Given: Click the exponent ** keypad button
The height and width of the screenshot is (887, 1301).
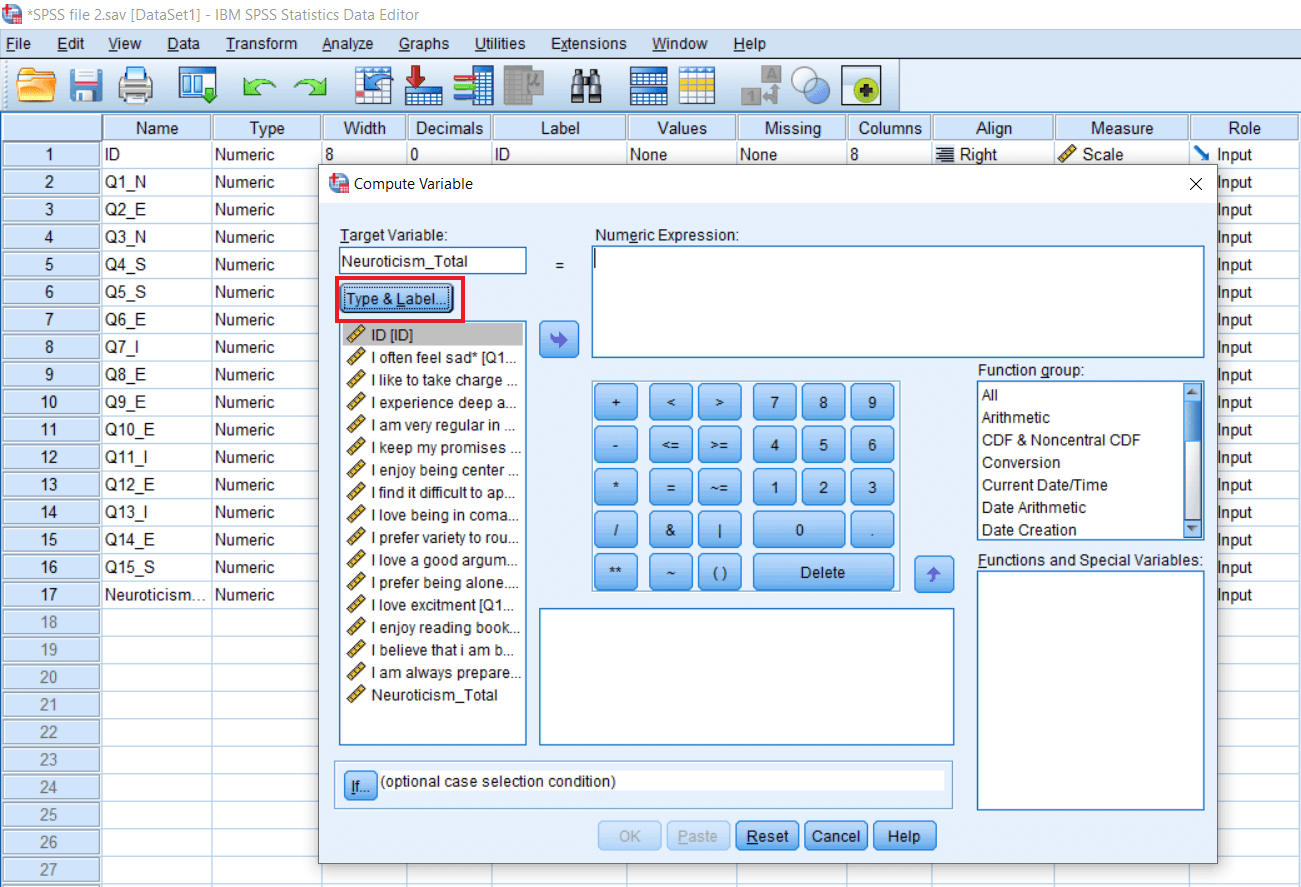Looking at the screenshot, I should [x=616, y=573].
